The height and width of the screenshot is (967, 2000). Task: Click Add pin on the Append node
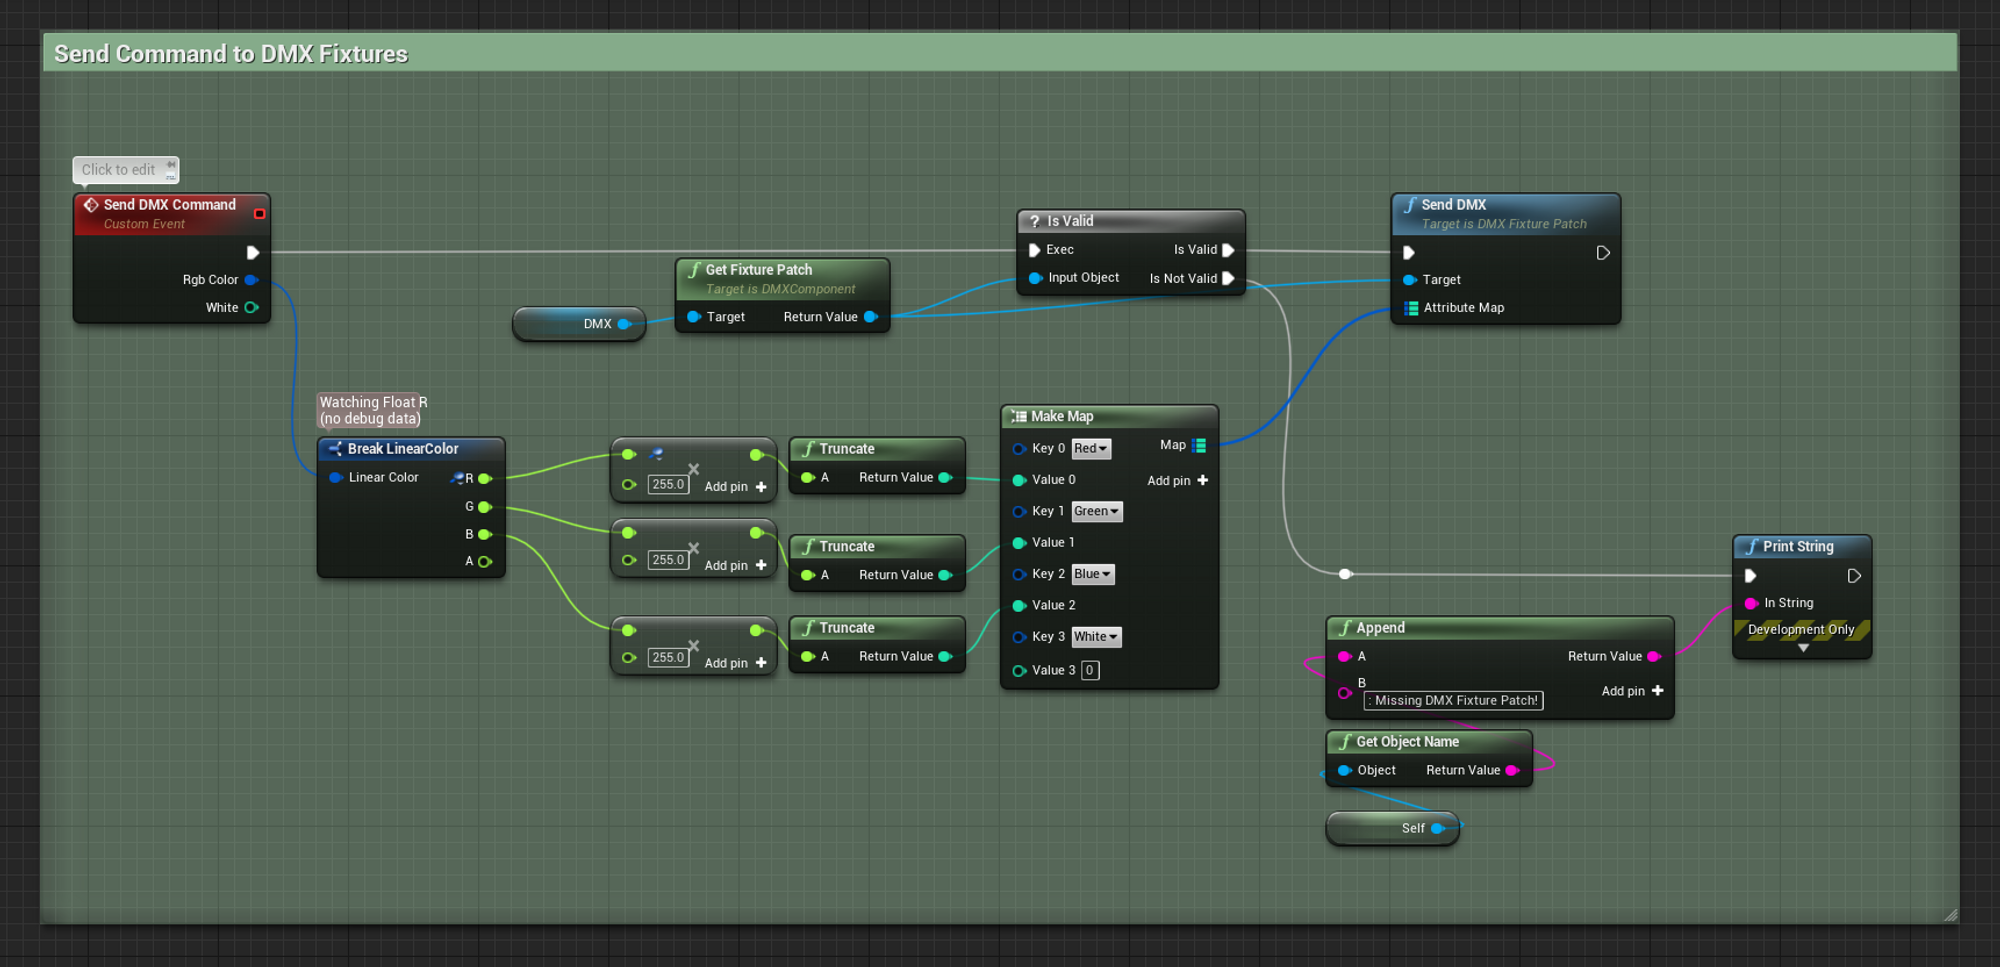1632,691
